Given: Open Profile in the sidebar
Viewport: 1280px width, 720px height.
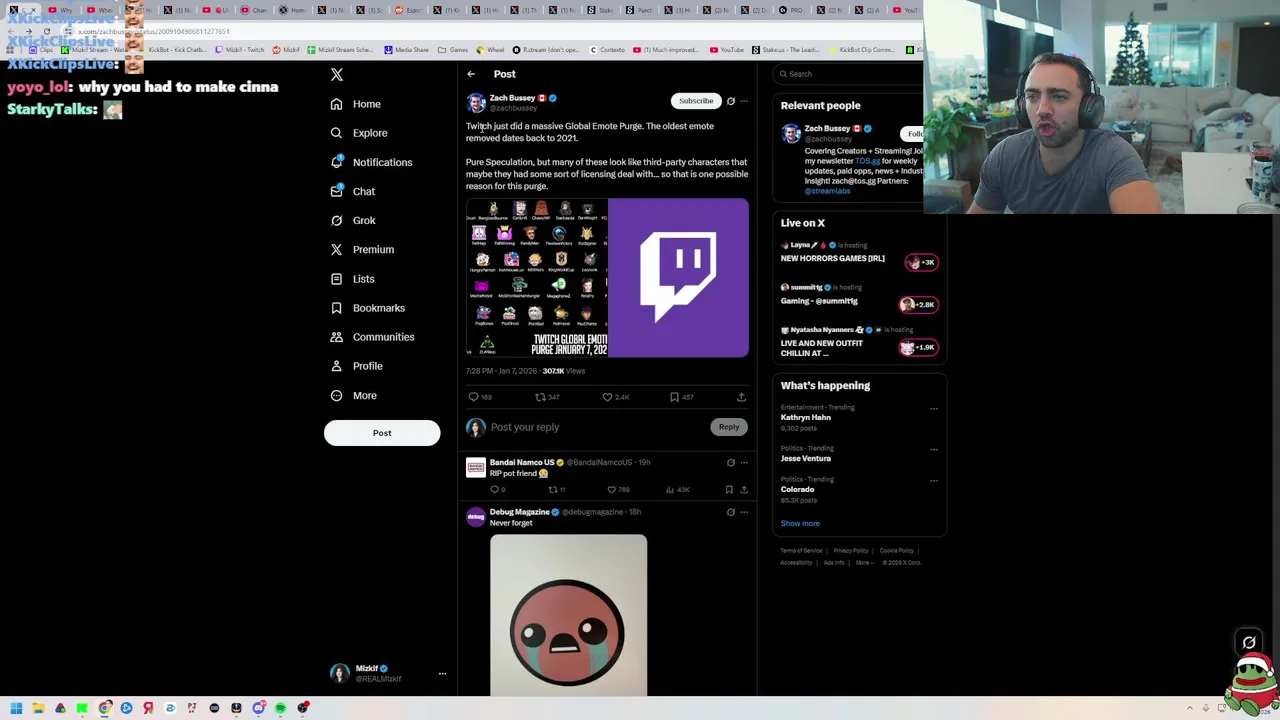Looking at the screenshot, I should [x=356, y=366].
